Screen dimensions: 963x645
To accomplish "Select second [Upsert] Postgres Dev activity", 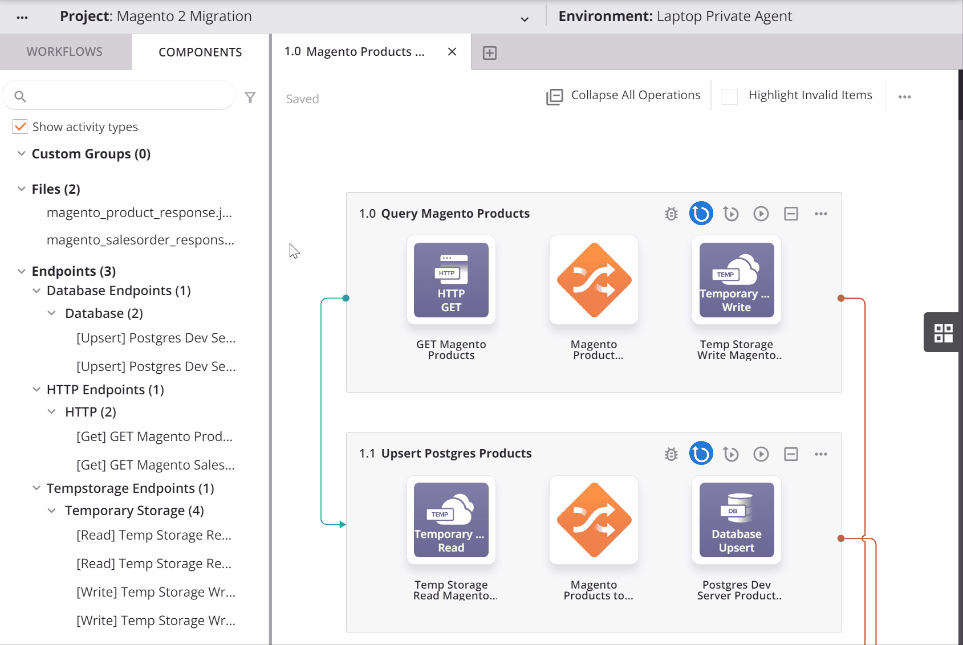I will (x=156, y=366).
